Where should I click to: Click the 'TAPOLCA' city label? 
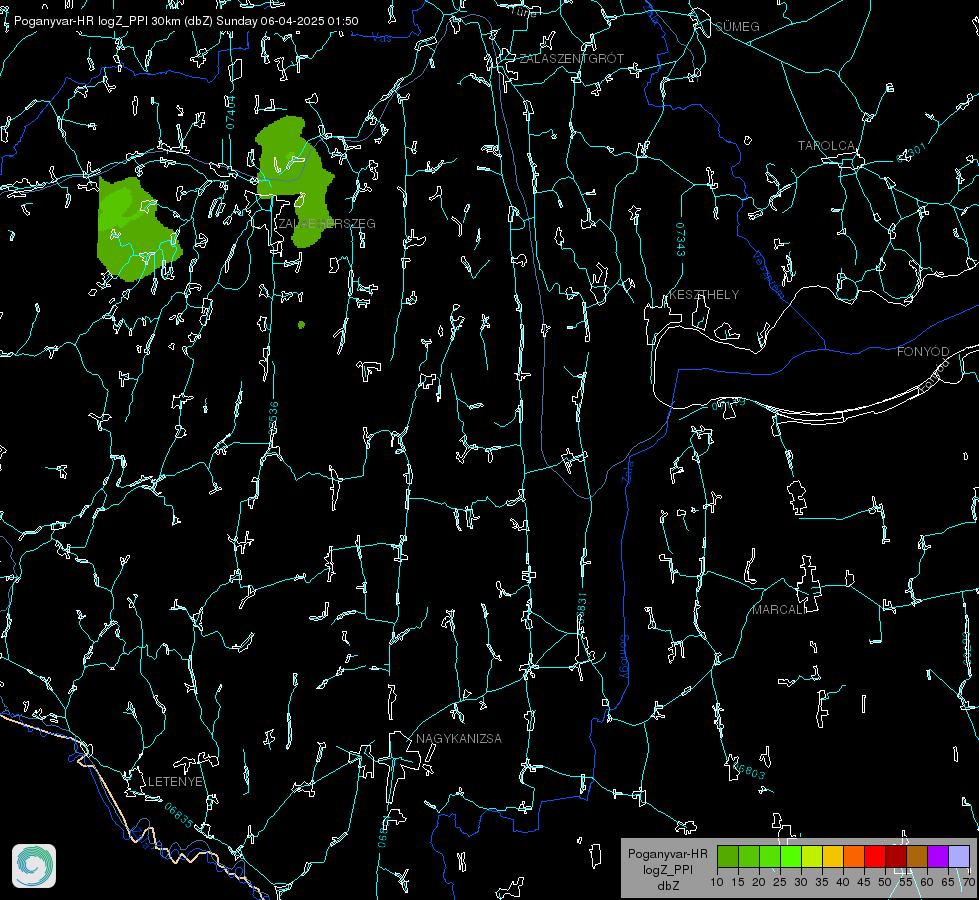point(826,146)
